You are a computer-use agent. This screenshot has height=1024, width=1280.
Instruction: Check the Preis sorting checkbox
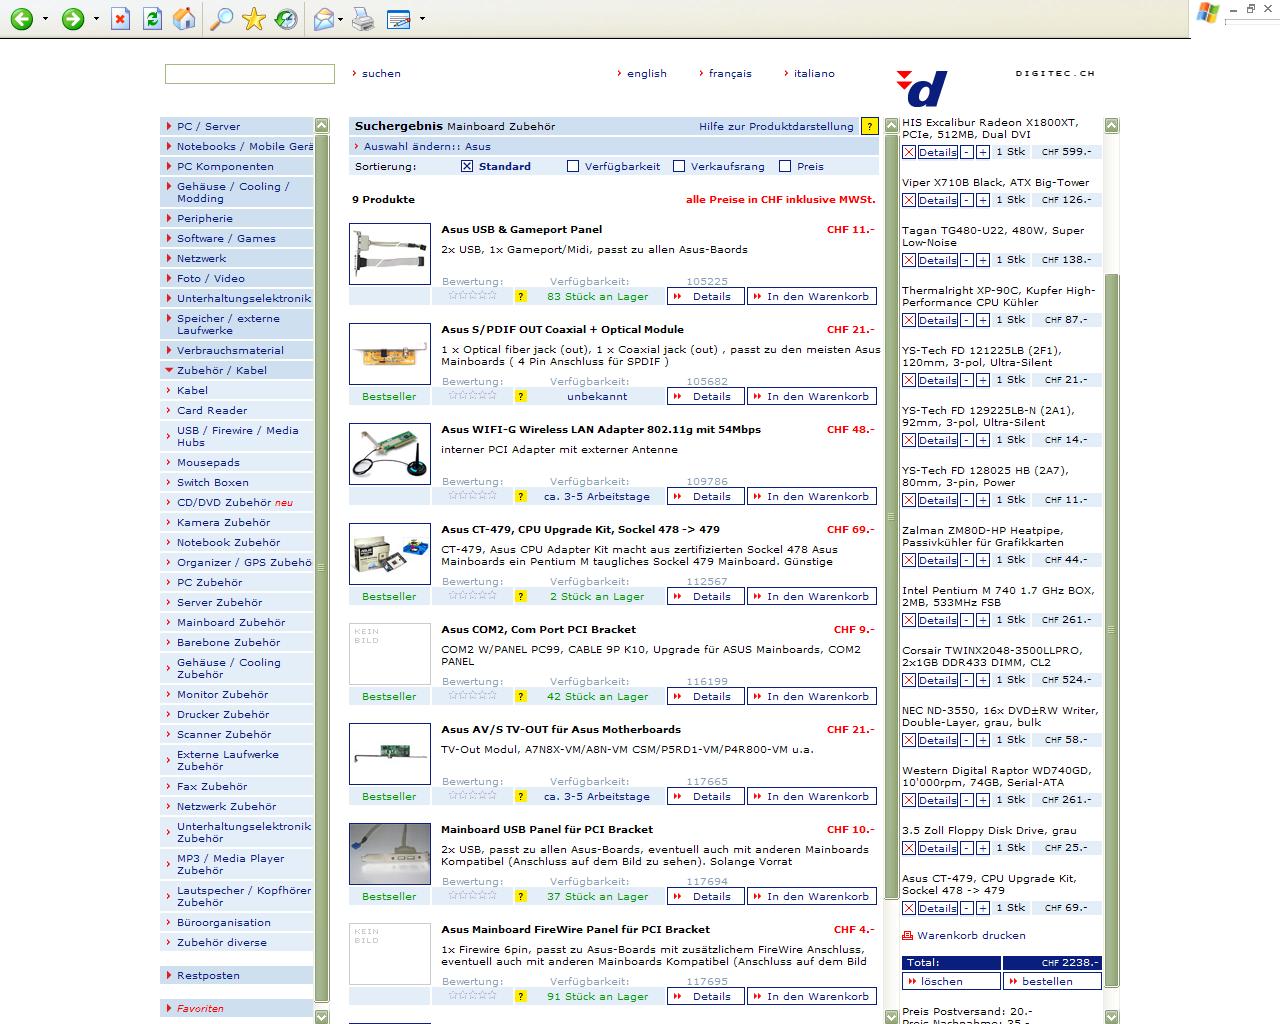pos(785,166)
